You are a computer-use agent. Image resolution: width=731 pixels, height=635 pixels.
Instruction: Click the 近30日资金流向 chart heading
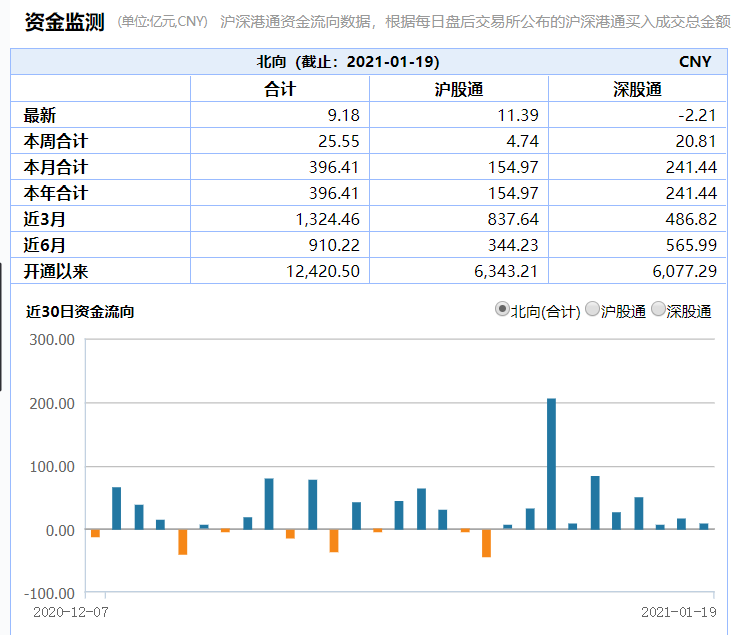pos(80,311)
